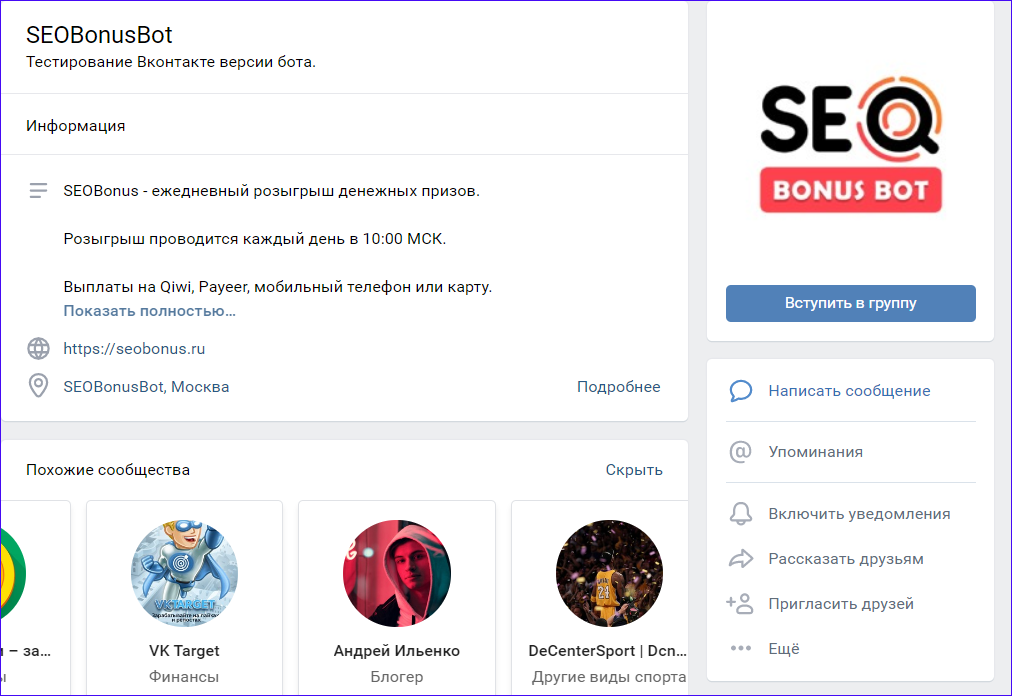Select Написать сообщение

click(x=849, y=391)
